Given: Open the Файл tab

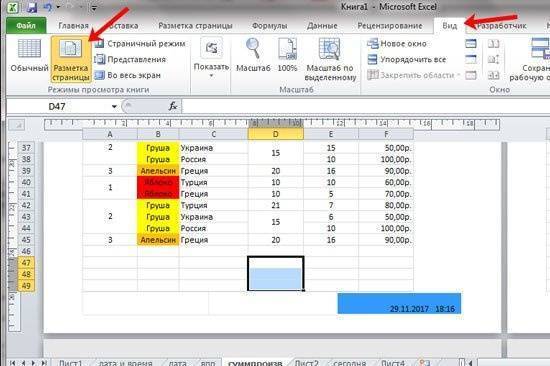Looking at the screenshot, I should [26, 26].
